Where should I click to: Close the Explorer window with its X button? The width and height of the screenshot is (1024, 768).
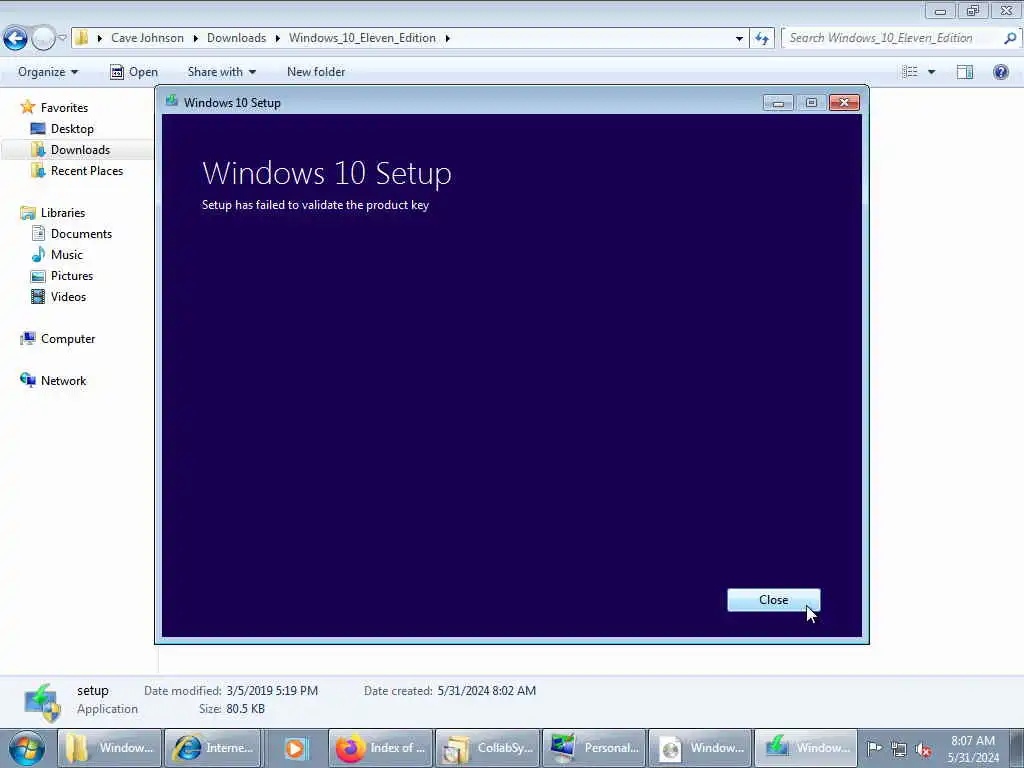tap(1007, 10)
